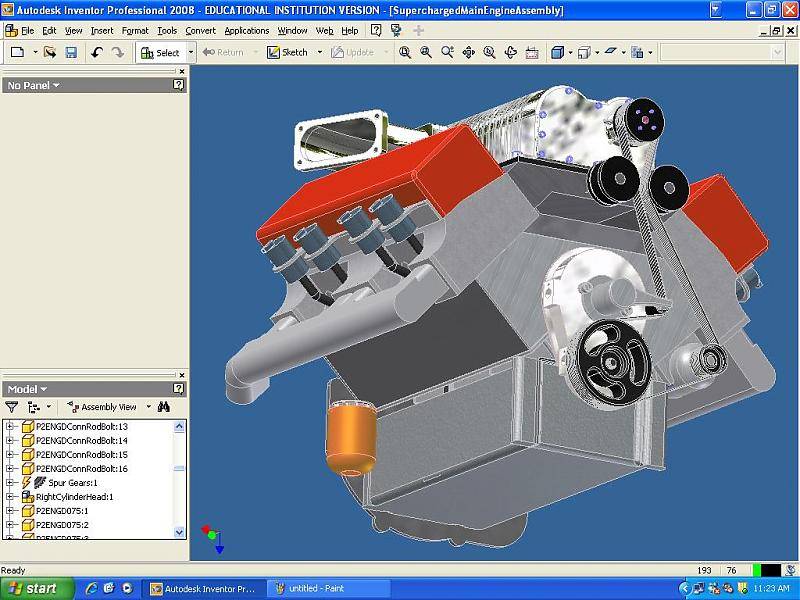Click the Find binoculars icon in Model browser
Viewport: 800px width, 600px height.
click(x=164, y=407)
